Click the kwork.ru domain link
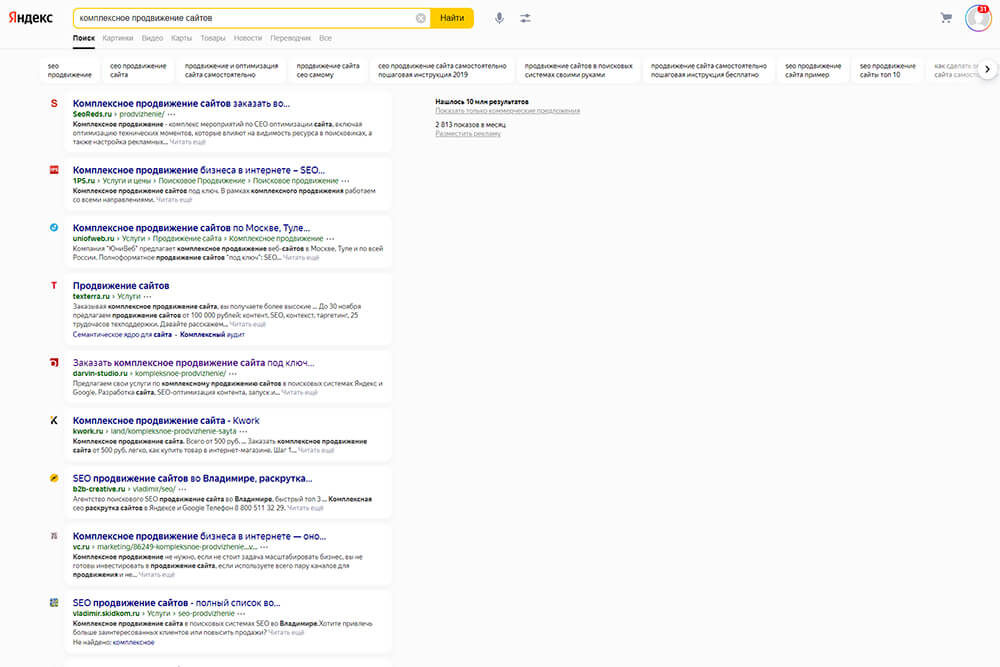 (x=88, y=432)
